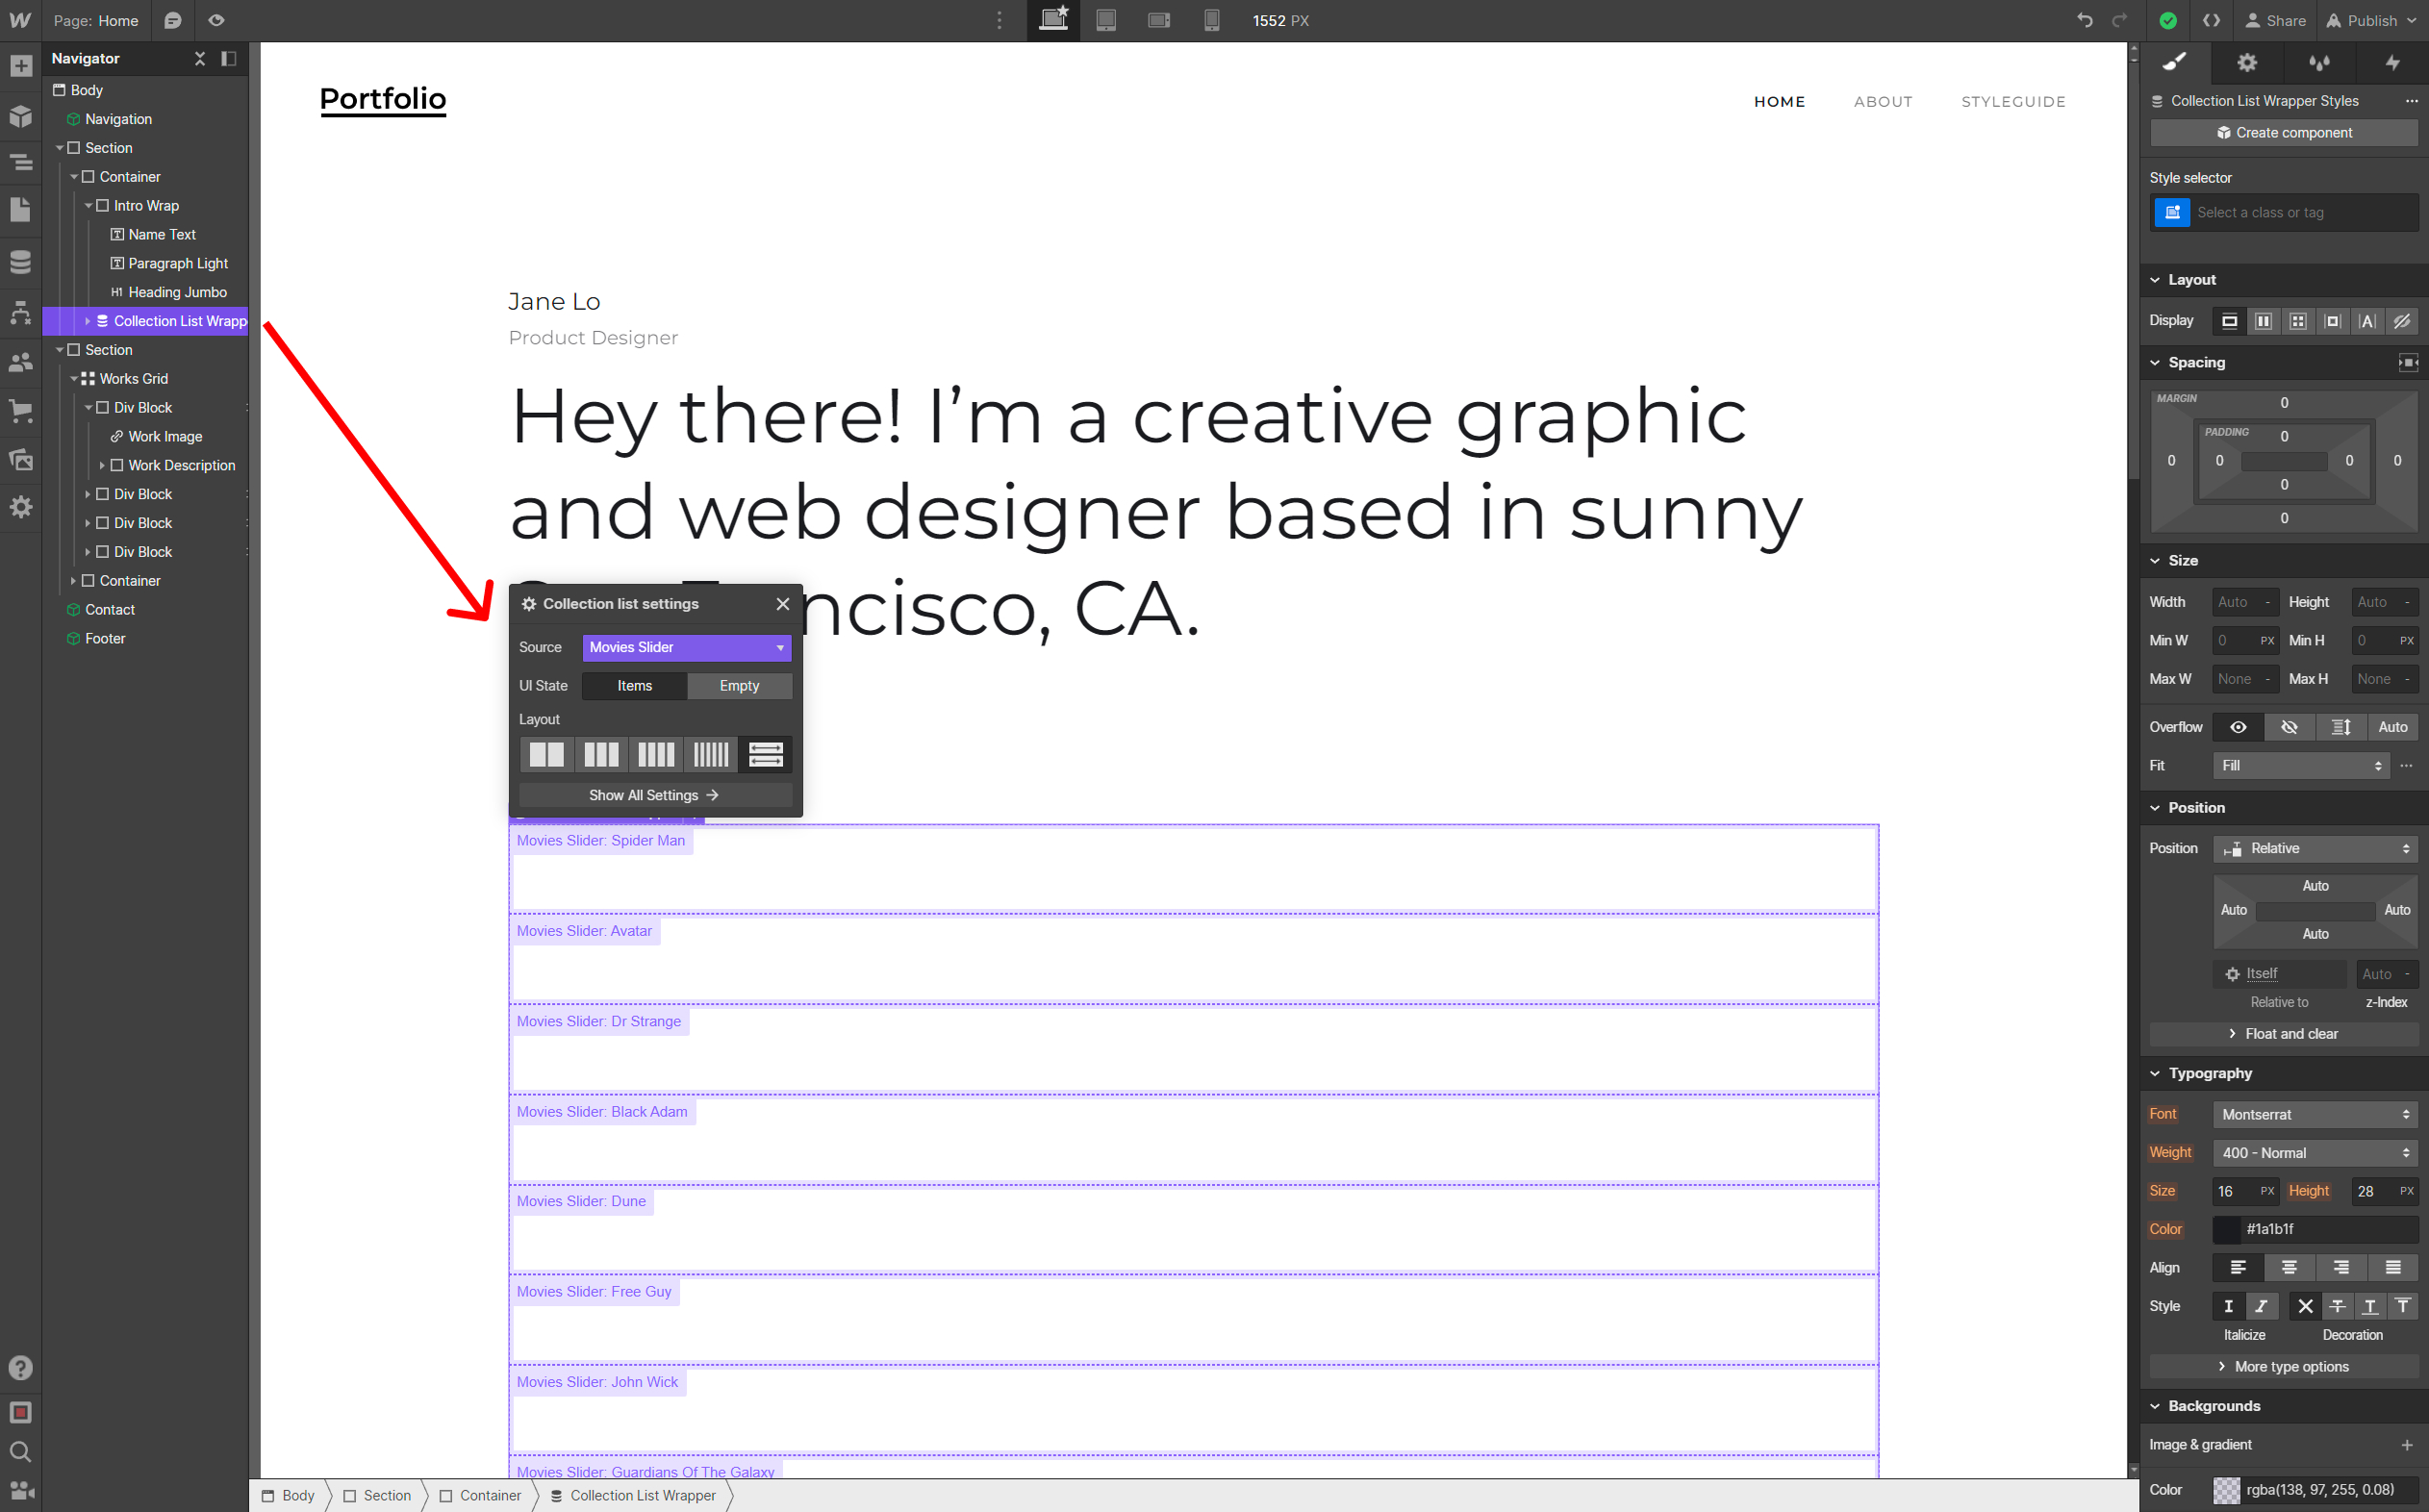
Task: Open the Font dropdown showing Montserrat
Action: pos(2315,1114)
